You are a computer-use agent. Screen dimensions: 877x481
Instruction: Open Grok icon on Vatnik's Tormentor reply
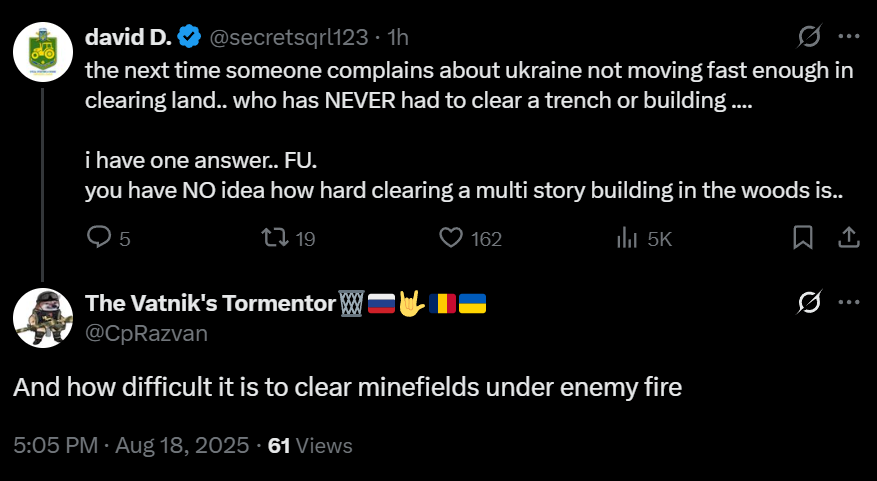click(808, 303)
